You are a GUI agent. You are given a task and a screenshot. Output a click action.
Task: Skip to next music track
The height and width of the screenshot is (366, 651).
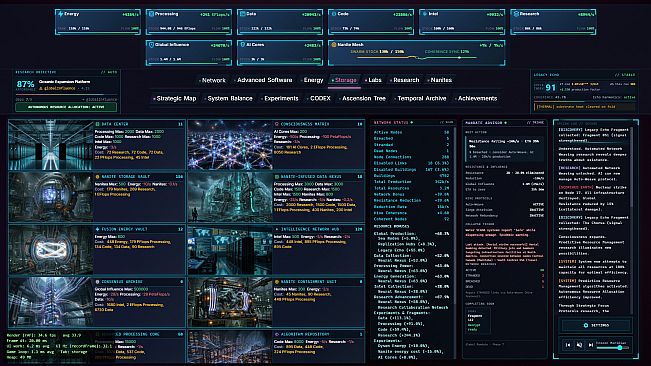tap(590, 345)
